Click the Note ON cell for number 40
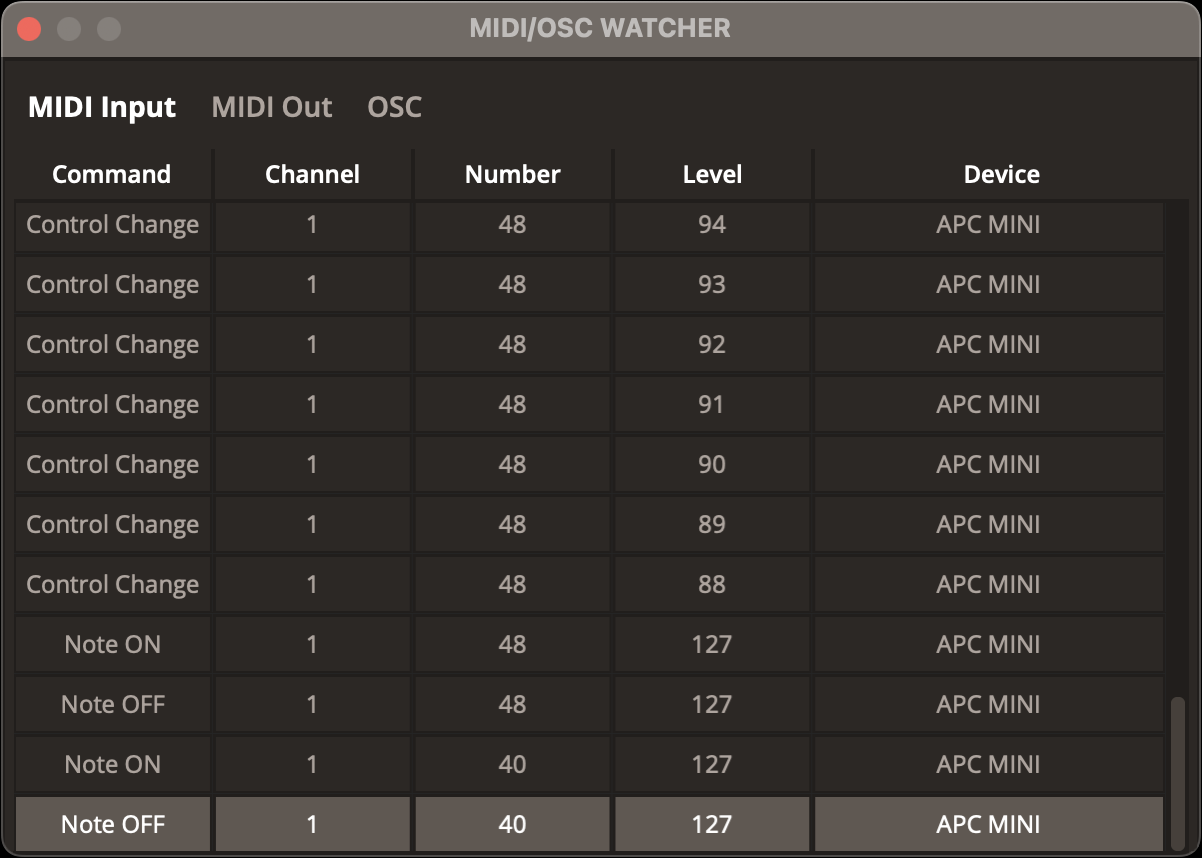The image size is (1202, 858). [x=112, y=764]
